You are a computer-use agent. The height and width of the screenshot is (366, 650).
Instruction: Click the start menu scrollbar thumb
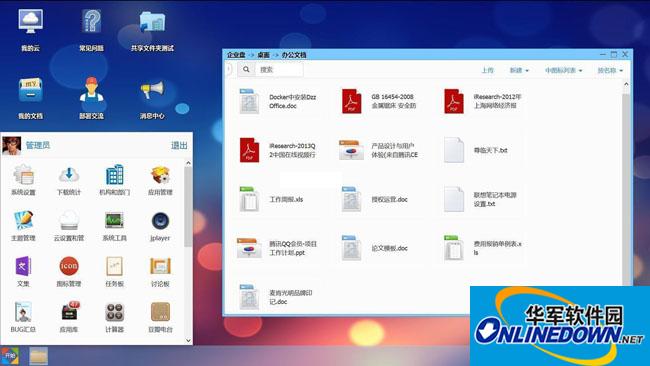(188, 206)
